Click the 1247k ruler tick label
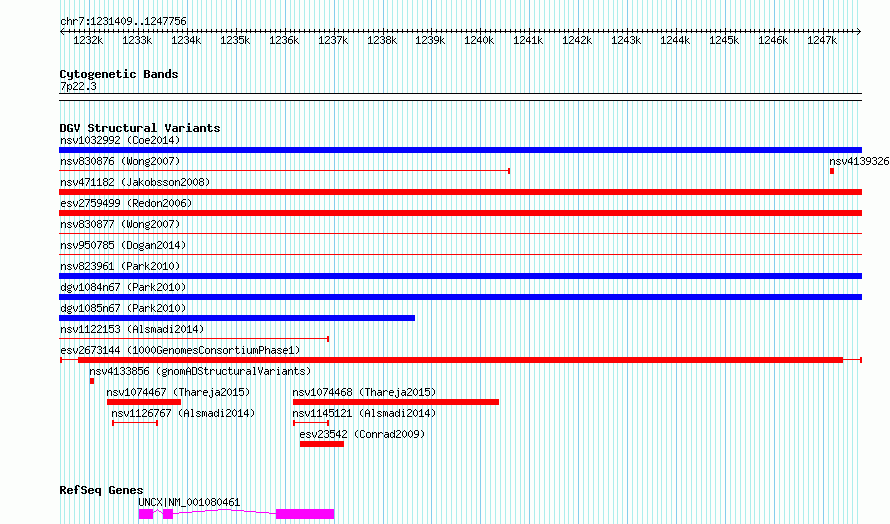The height and width of the screenshot is (524, 890). coord(822,40)
